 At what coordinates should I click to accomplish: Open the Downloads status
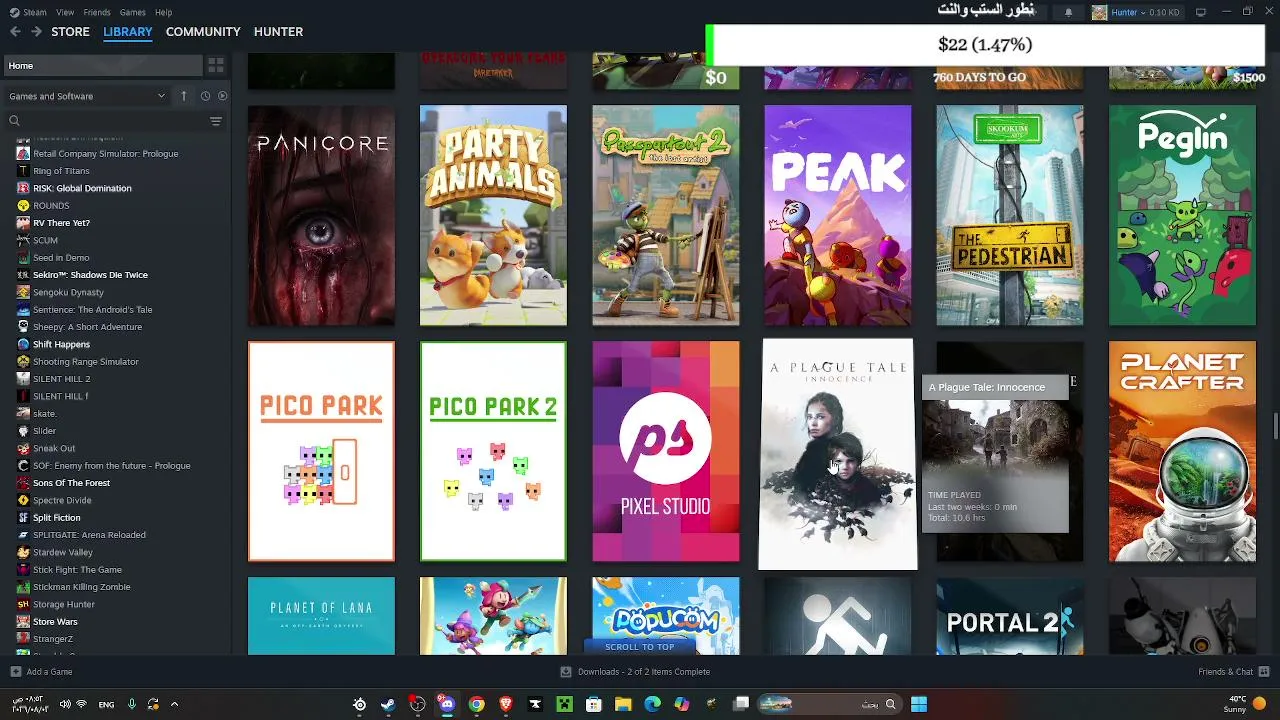point(635,672)
